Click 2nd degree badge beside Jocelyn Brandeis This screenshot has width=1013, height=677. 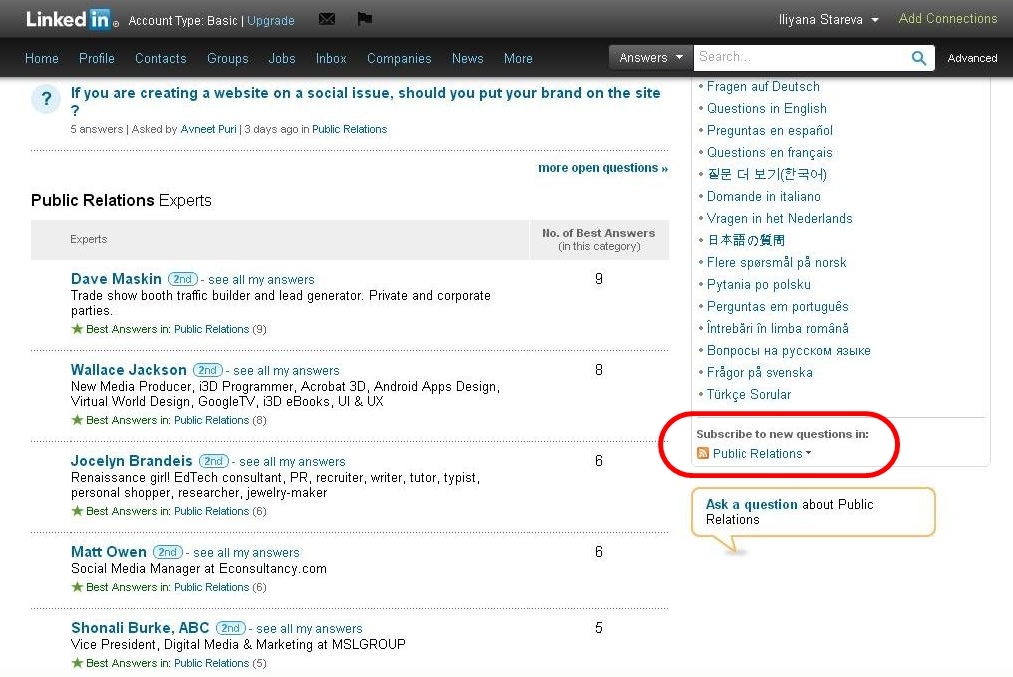tap(213, 461)
